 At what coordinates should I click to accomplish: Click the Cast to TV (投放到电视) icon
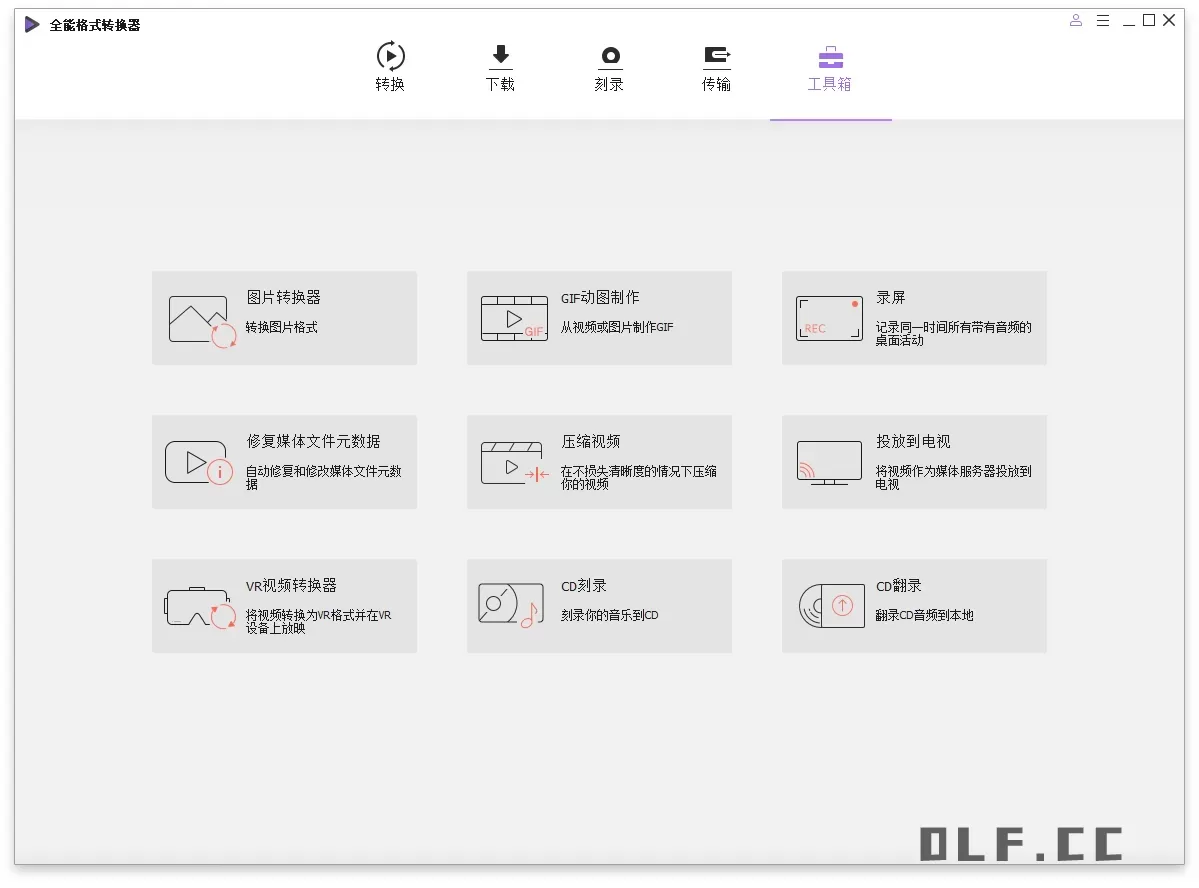pyautogui.click(x=829, y=463)
